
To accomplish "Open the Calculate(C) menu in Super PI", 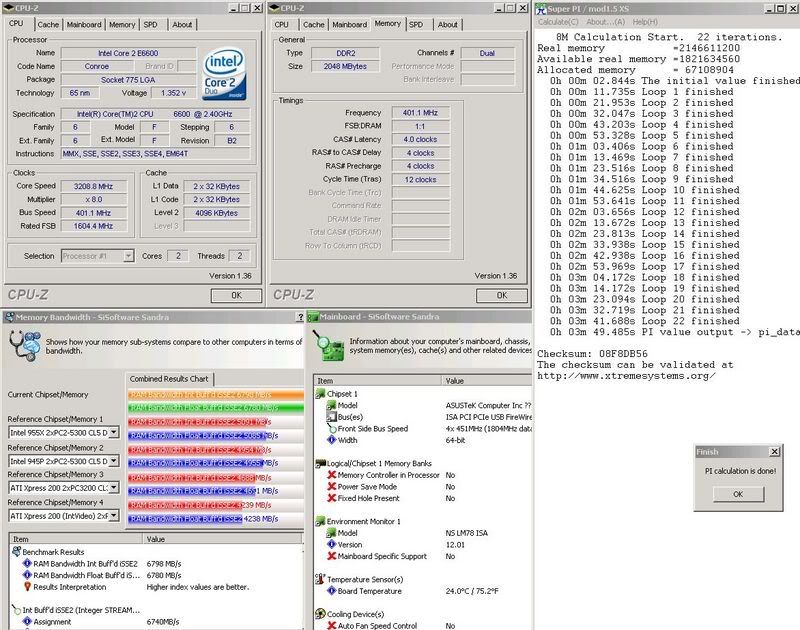I will click(558, 22).
